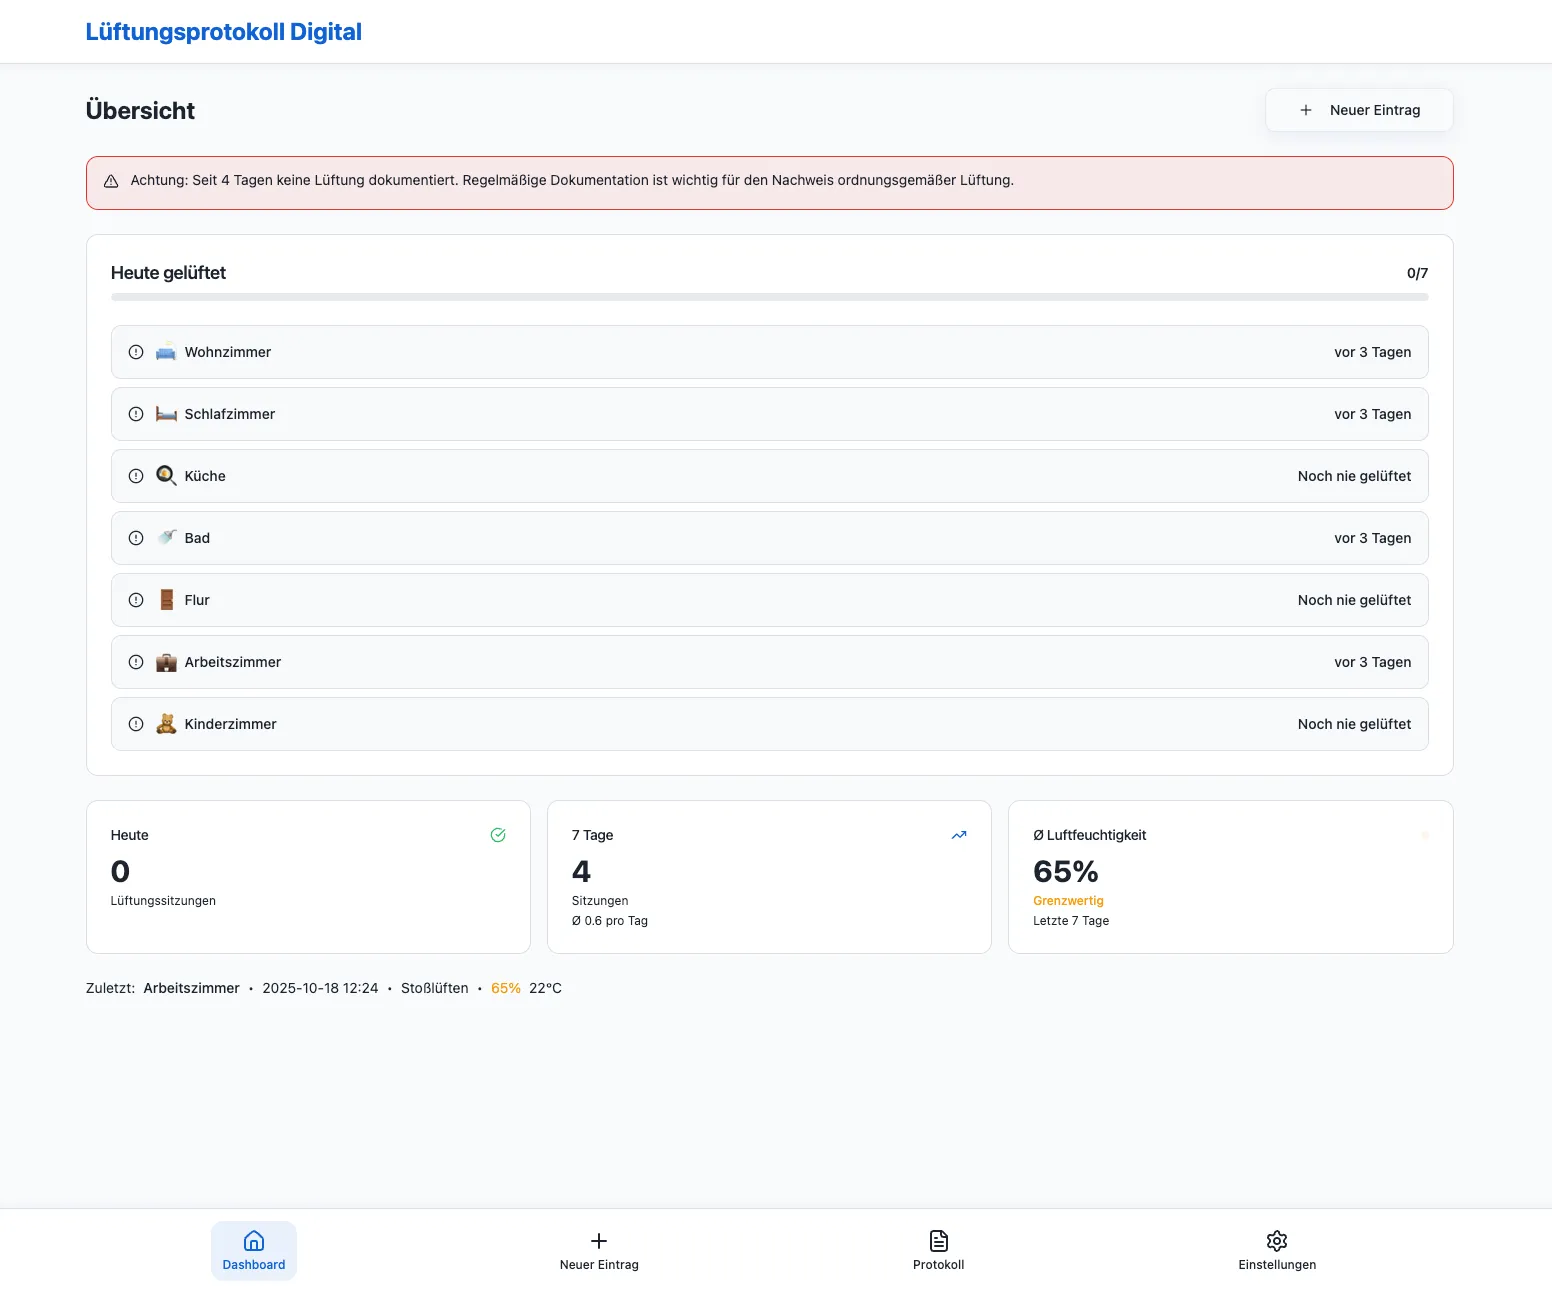Screen dimensions: 1552x1293
Task: Open Einstellungen gear icon
Action: 1277,1240
